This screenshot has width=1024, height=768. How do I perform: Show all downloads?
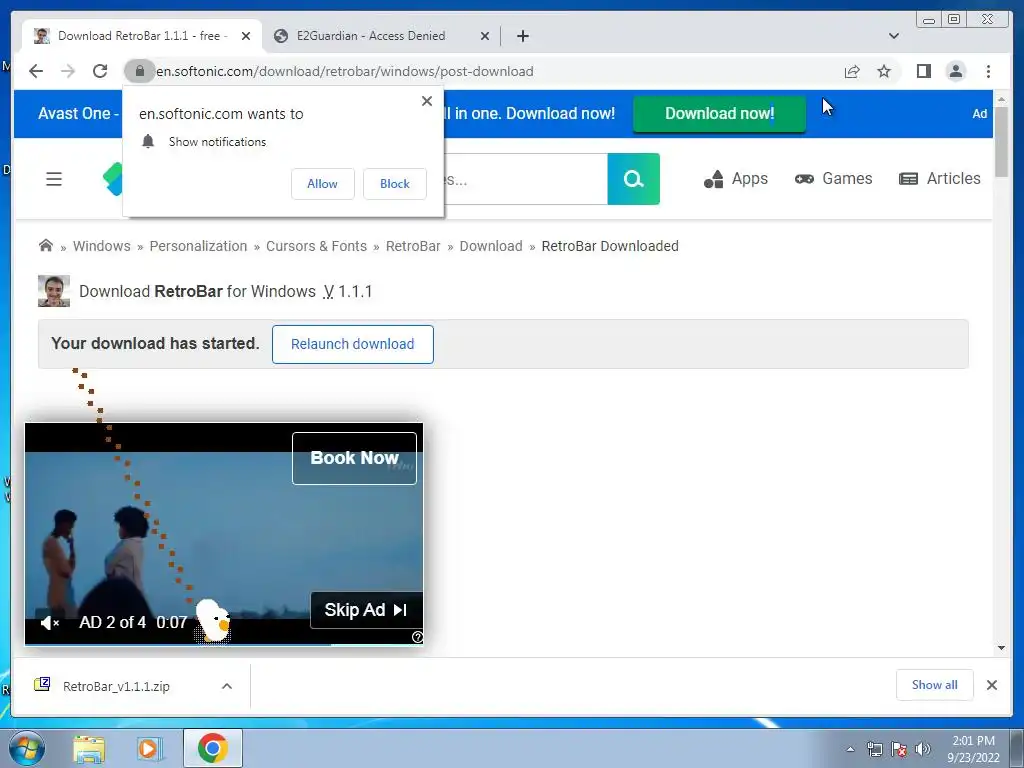[x=935, y=684]
